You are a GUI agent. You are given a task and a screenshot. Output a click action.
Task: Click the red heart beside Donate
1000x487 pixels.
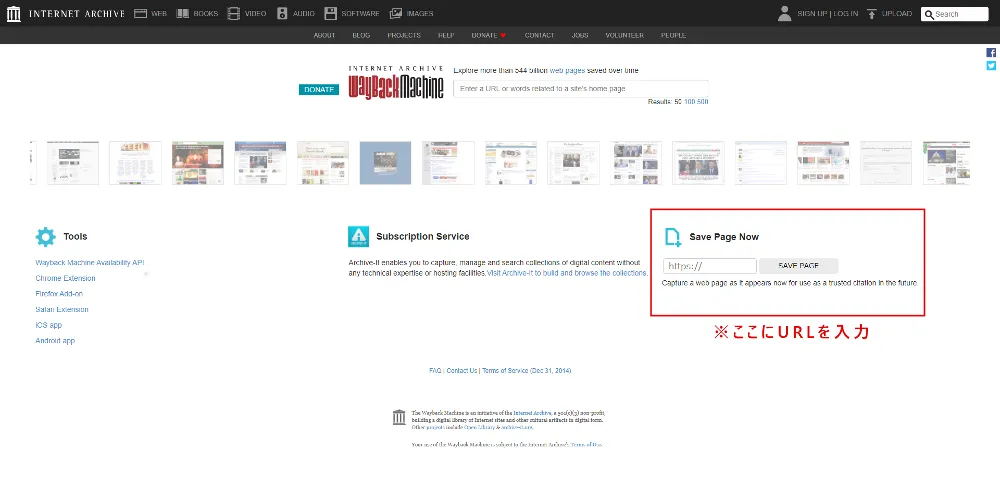tap(503, 36)
